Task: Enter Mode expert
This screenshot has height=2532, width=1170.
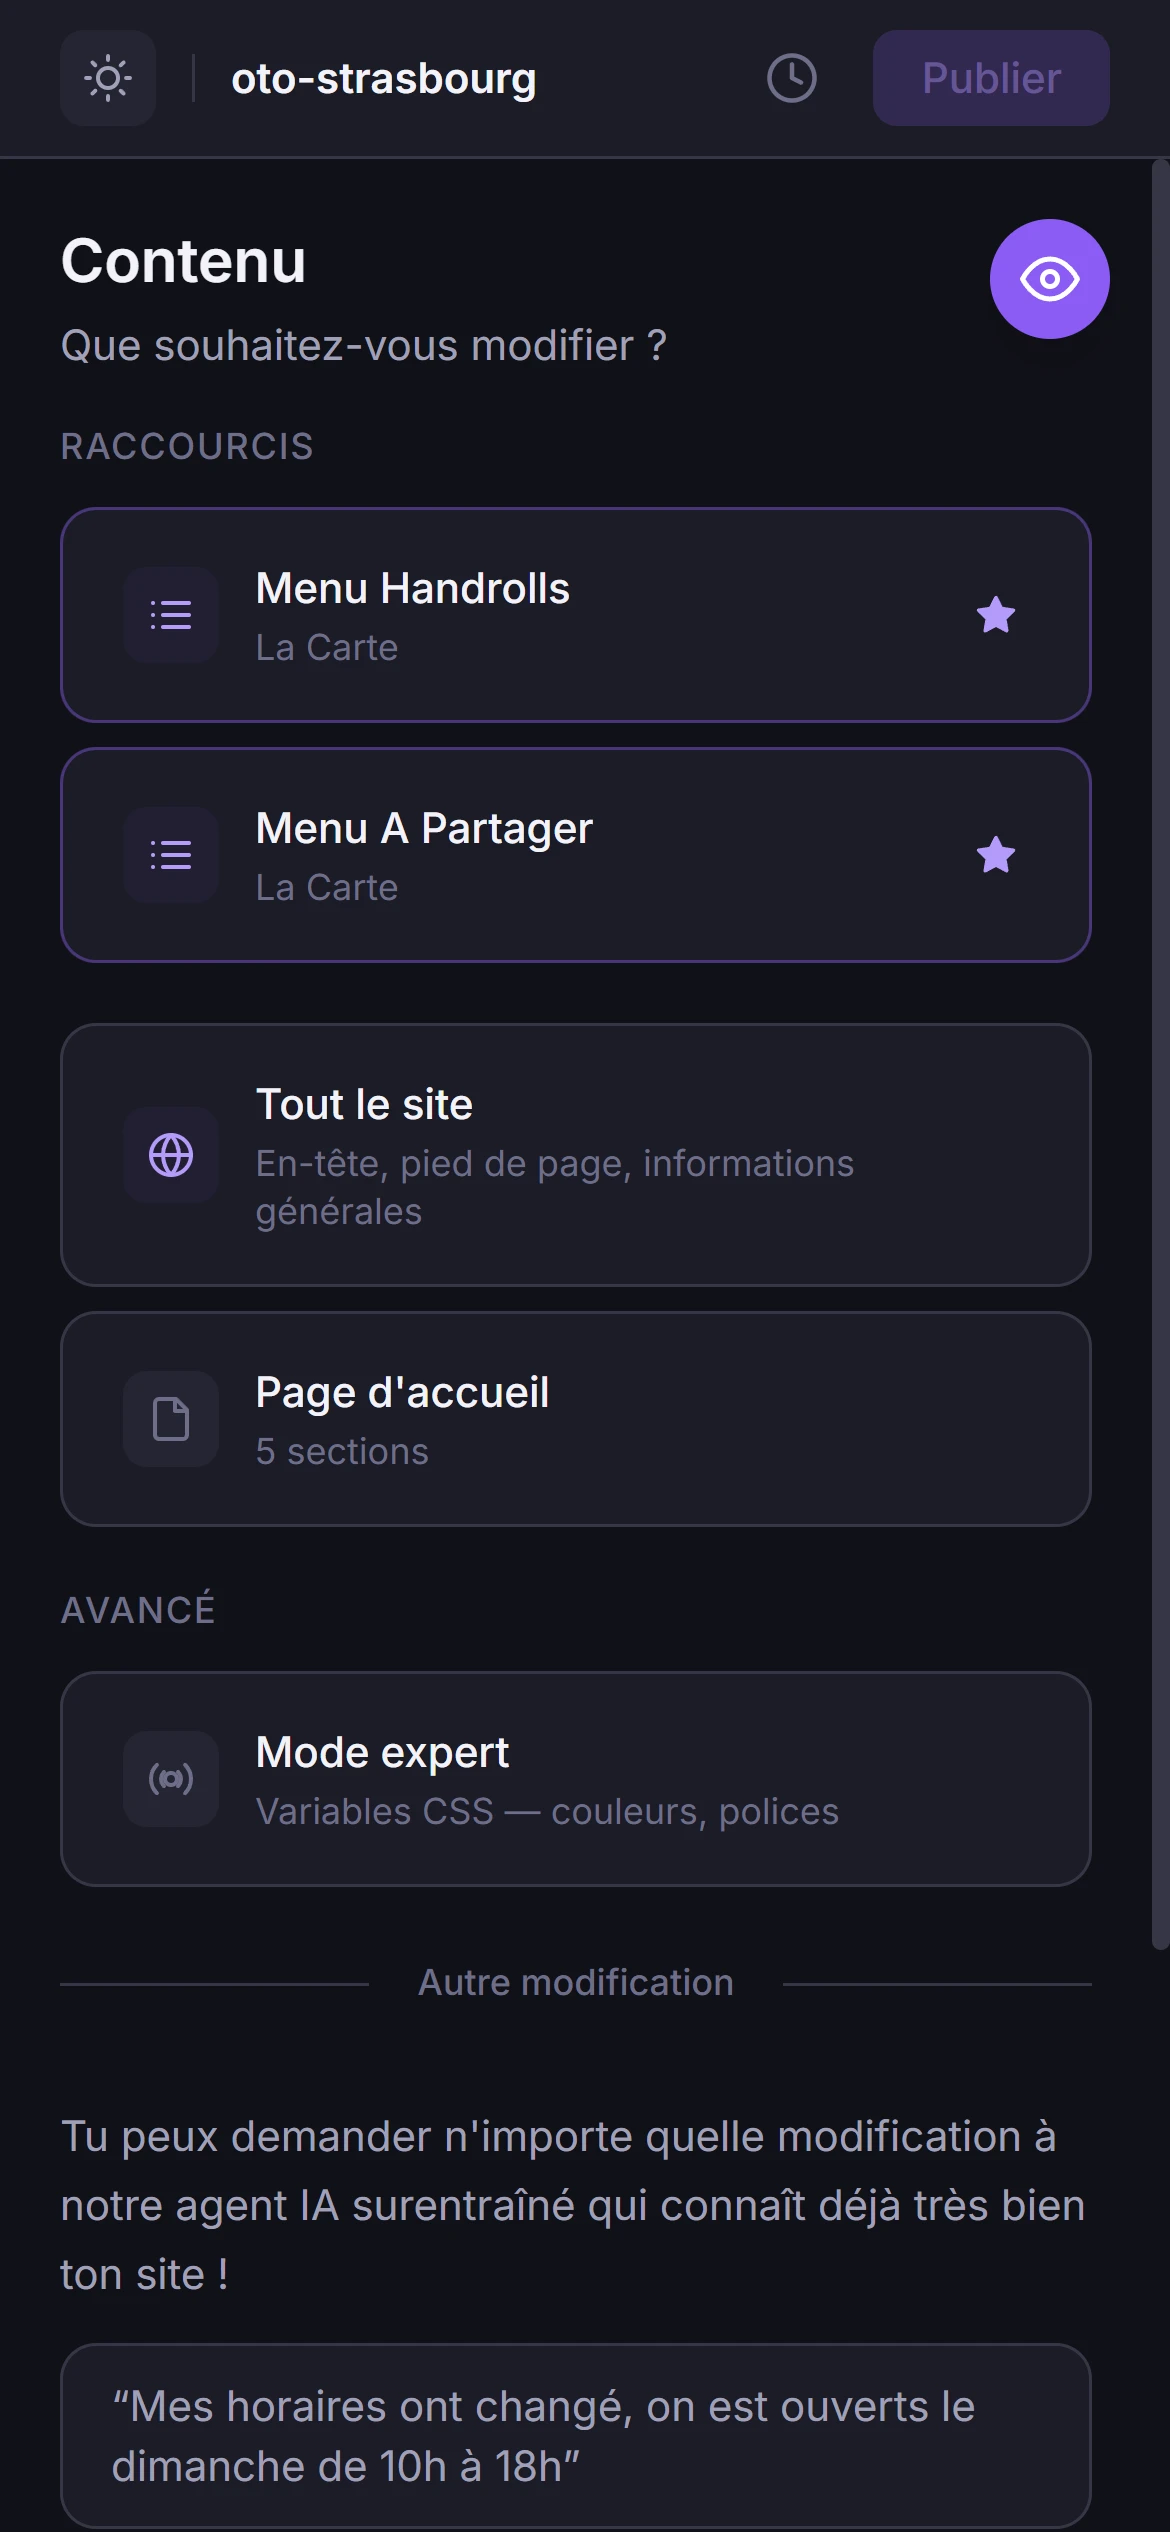Action: pyautogui.click(x=575, y=1778)
